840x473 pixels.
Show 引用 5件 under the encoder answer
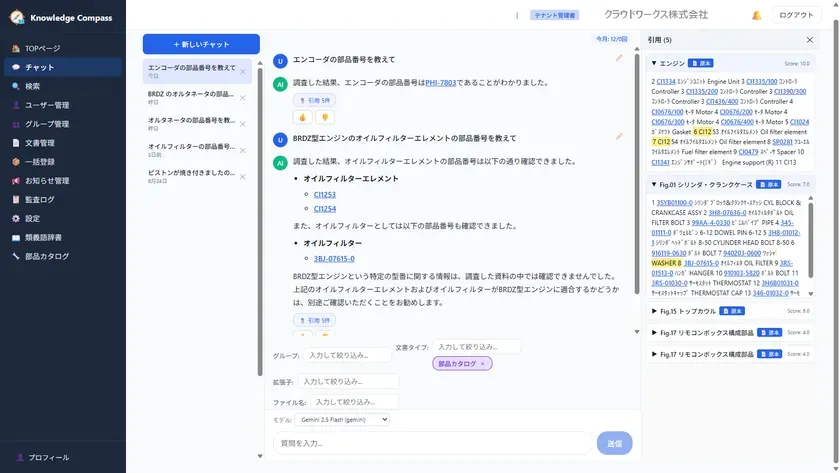(314, 100)
